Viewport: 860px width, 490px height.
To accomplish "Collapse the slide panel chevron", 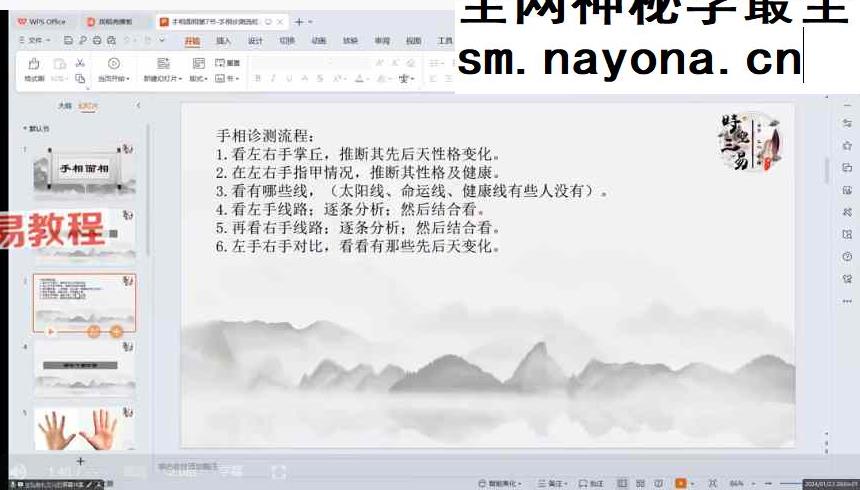I will tap(138, 105).
